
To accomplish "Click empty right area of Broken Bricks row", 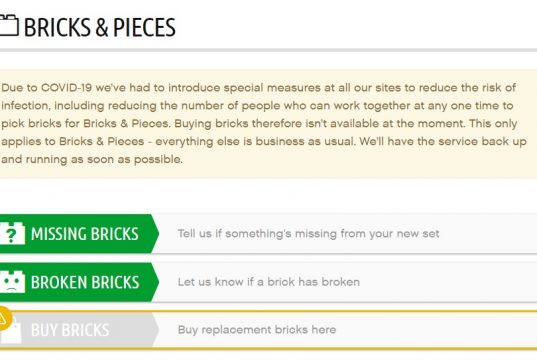I will (x=449, y=282).
